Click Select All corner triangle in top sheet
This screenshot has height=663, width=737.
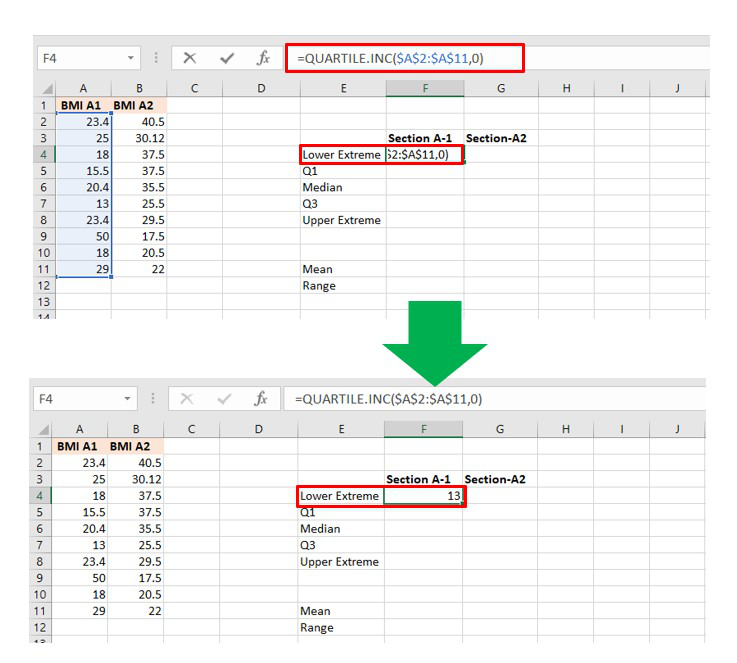(47, 89)
